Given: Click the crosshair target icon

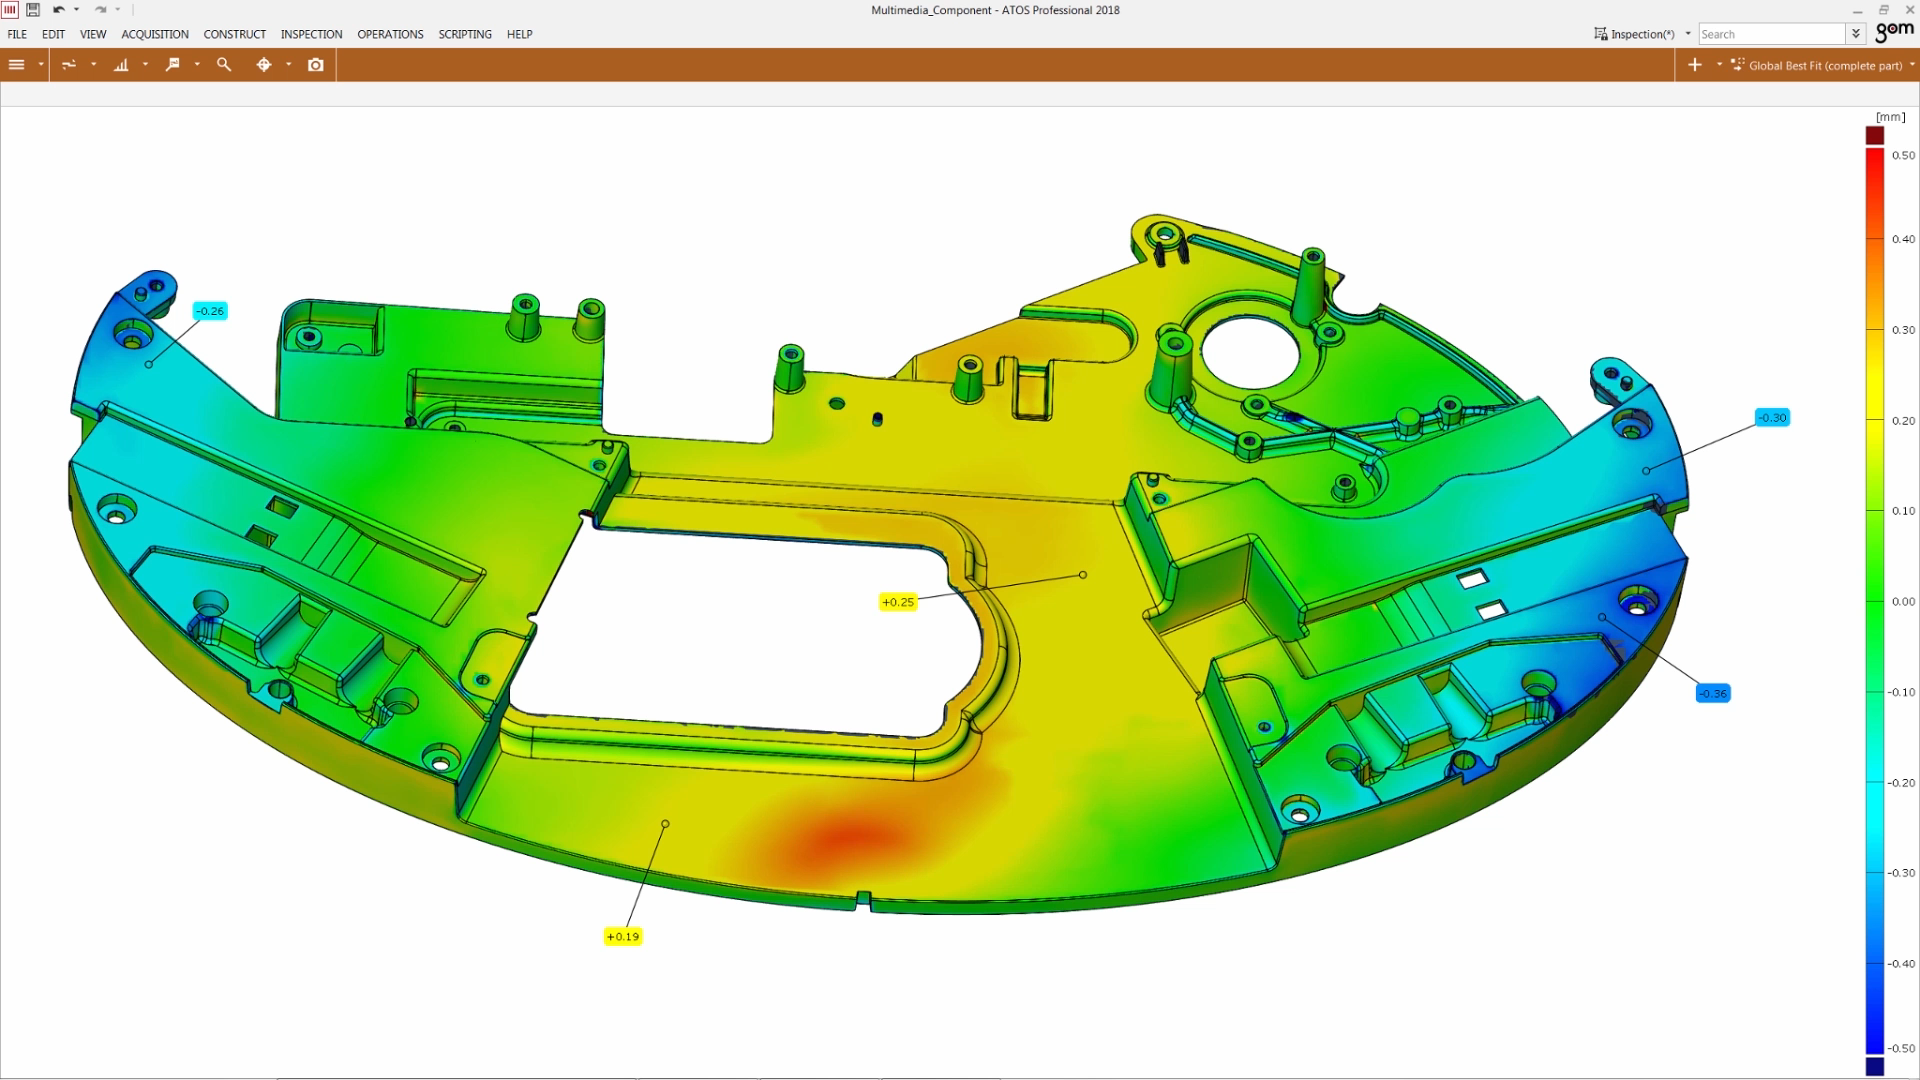Looking at the screenshot, I should point(264,65).
